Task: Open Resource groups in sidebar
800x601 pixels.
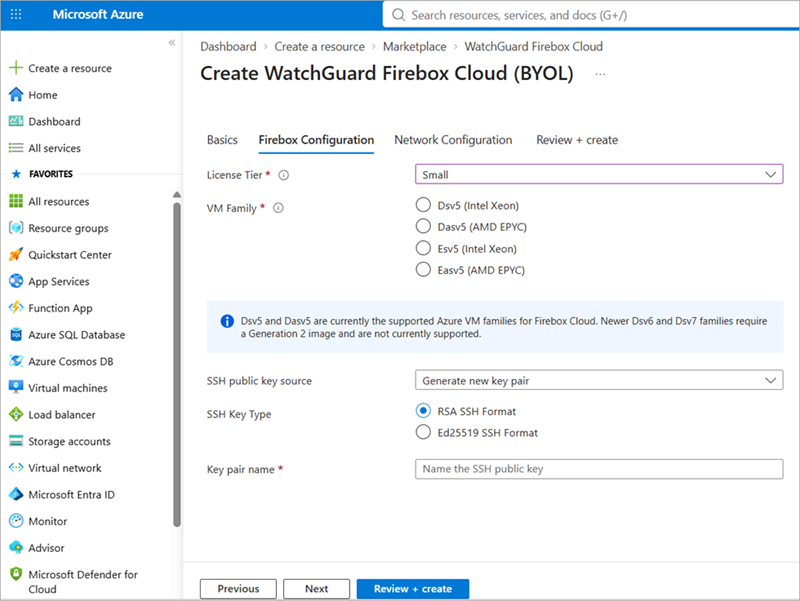Action: tap(68, 228)
